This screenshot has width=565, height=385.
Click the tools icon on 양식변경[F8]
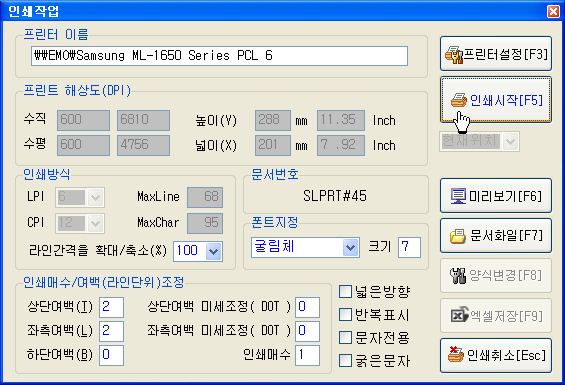point(458,276)
